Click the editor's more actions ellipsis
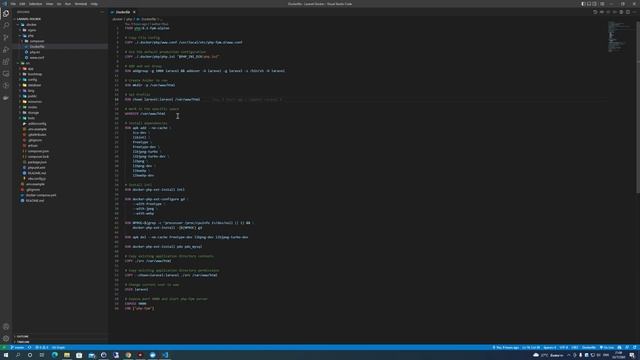The width and height of the screenshot is (640, 360). [x=634, y=12]
